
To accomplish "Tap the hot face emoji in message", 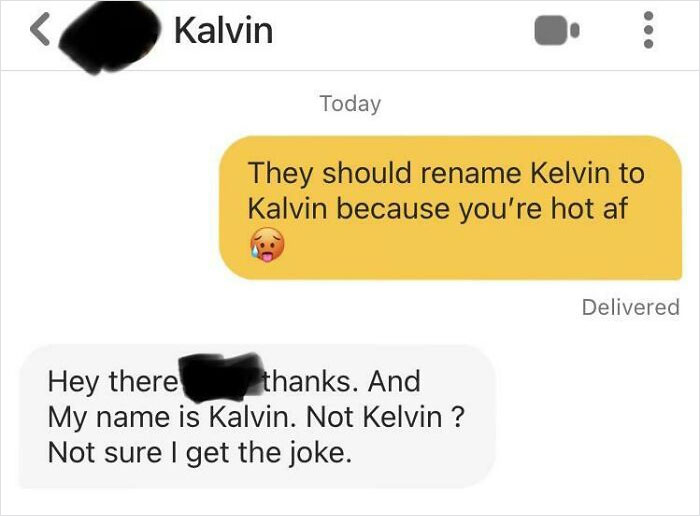I will (267, 245).
